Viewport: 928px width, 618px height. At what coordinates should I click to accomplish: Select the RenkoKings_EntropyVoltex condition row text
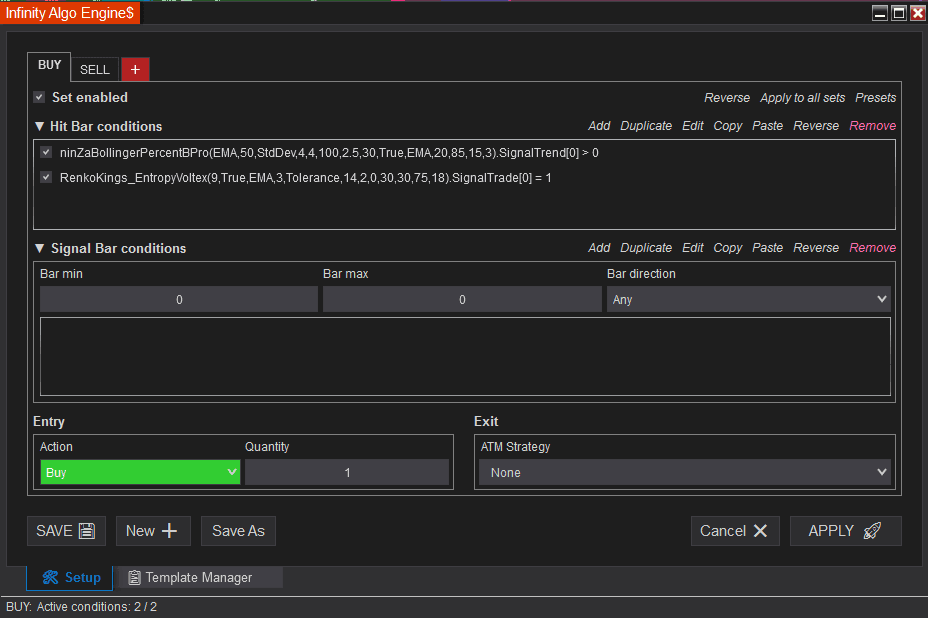[x=305, y=178]
